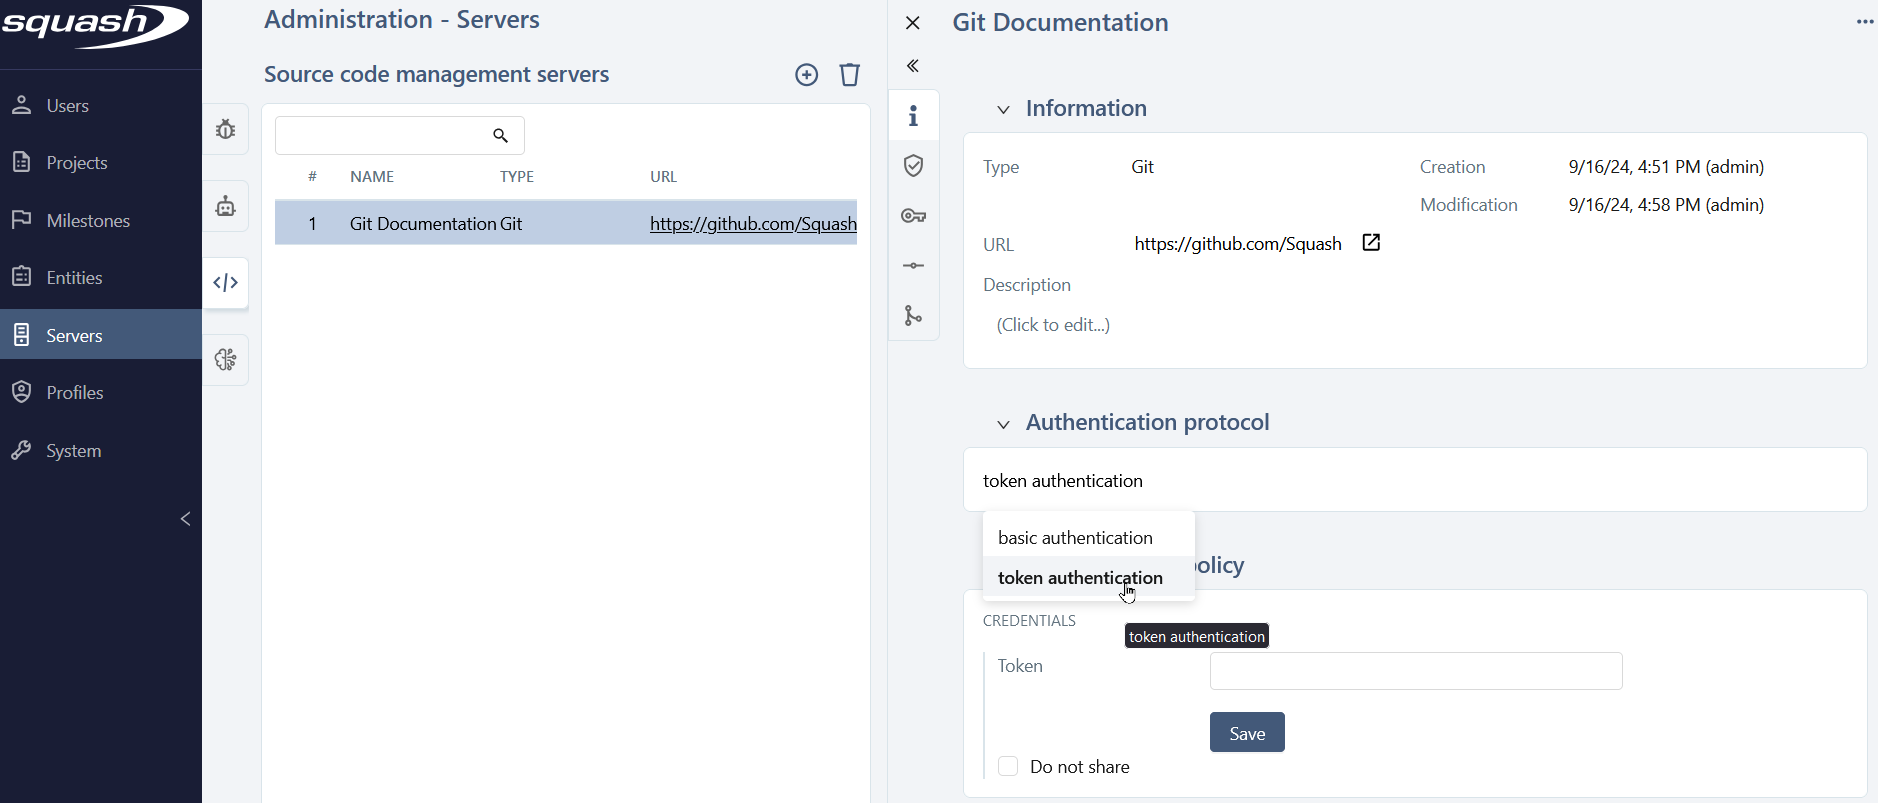Screen dimensions: 1878x803
Task: Check the Do not share checkbox
Action: click(1008, 767)
